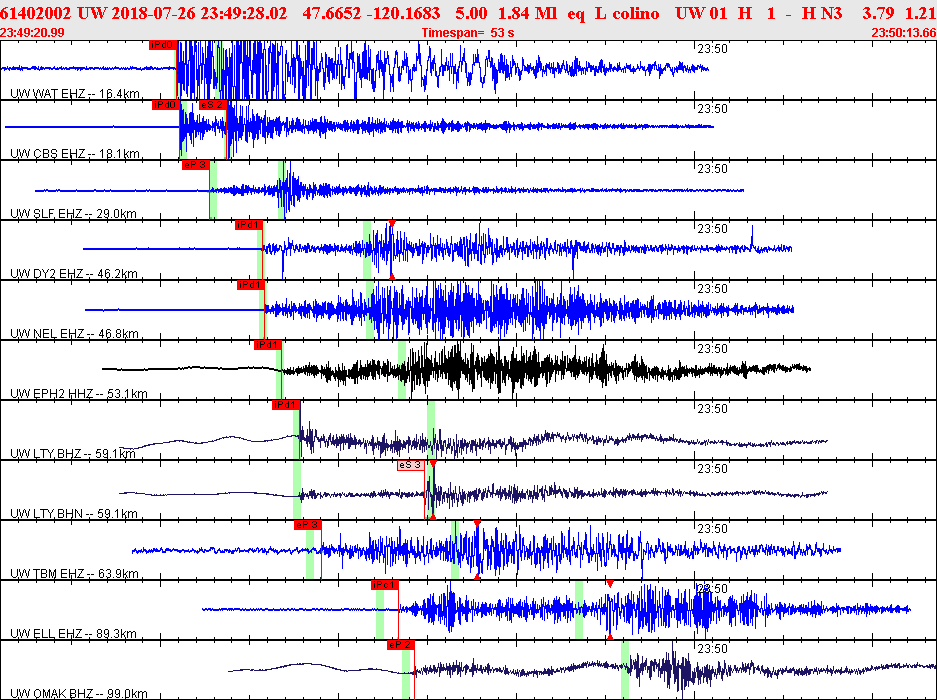Click depth value 5.00 in header
Image resolution: width=937 pixels, height=700 pixels.
pos(471,13)
